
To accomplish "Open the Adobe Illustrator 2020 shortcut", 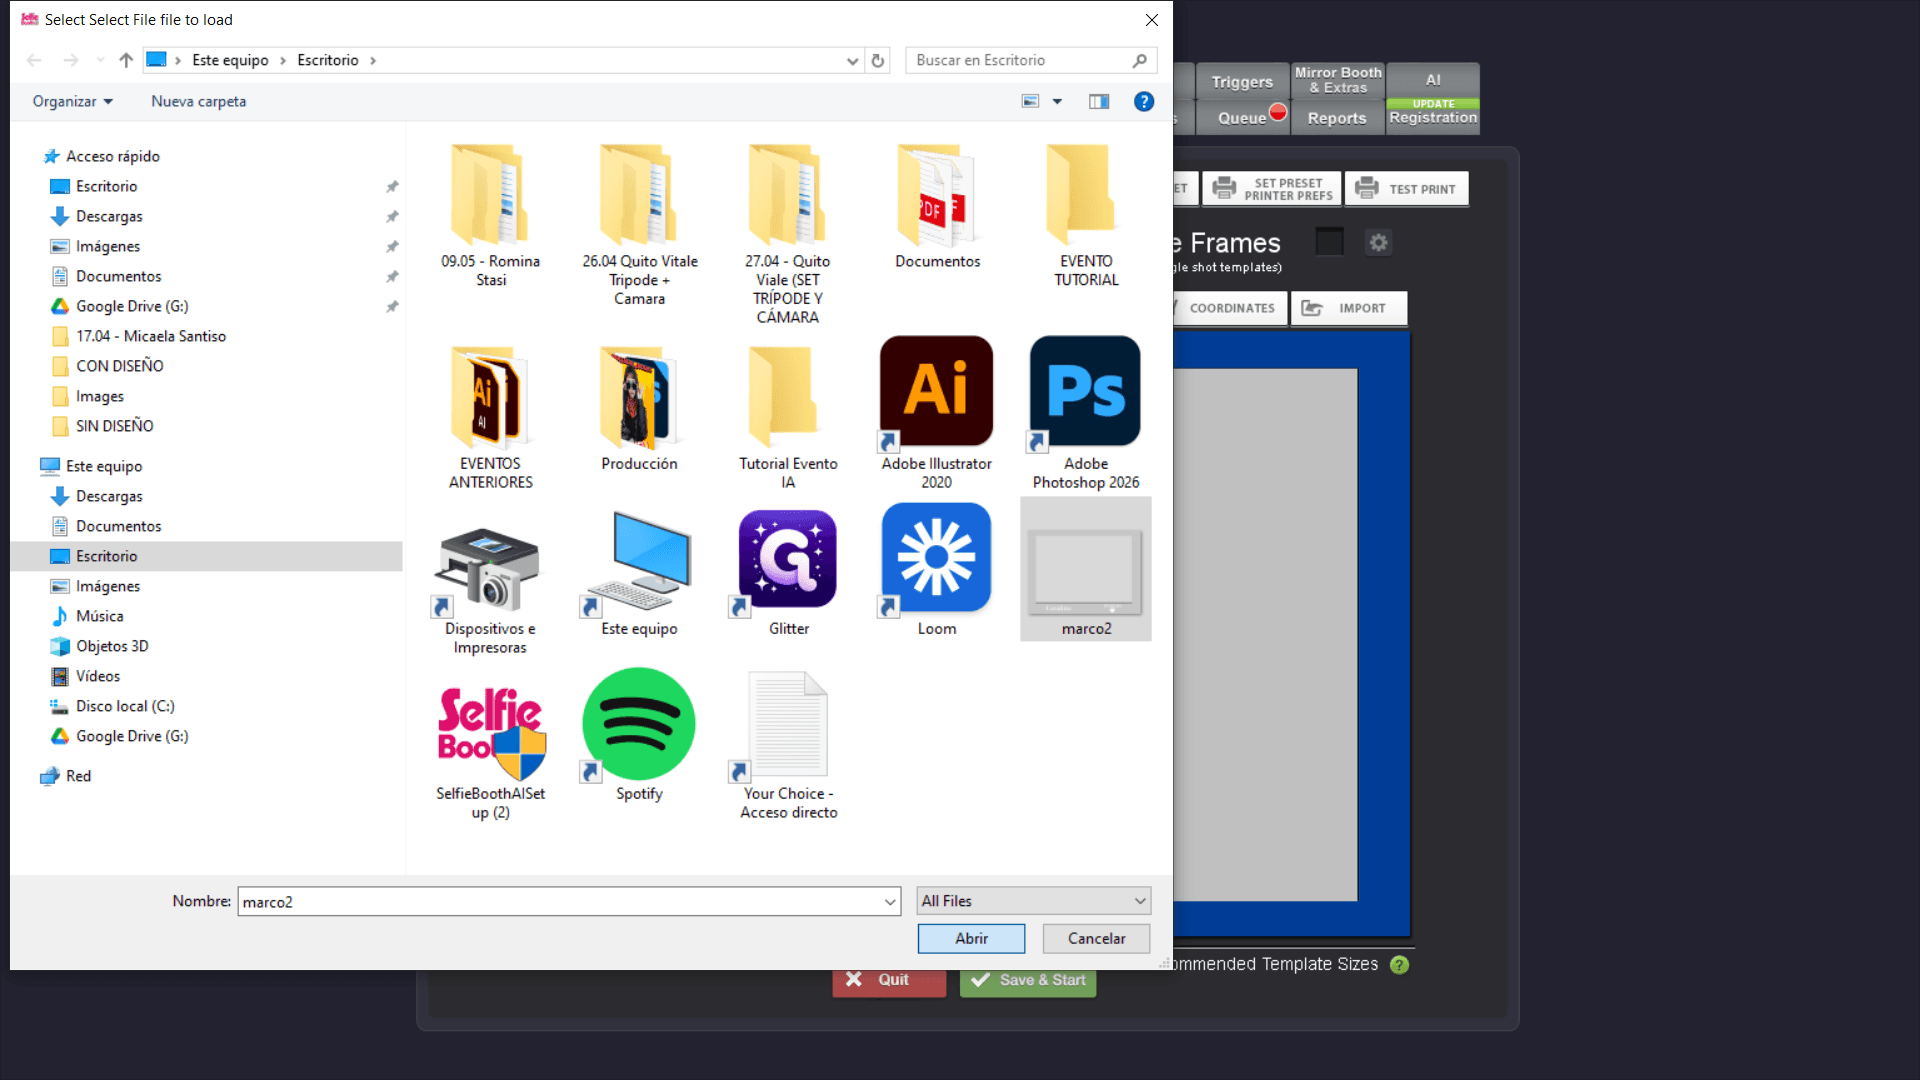I will 936,413.
